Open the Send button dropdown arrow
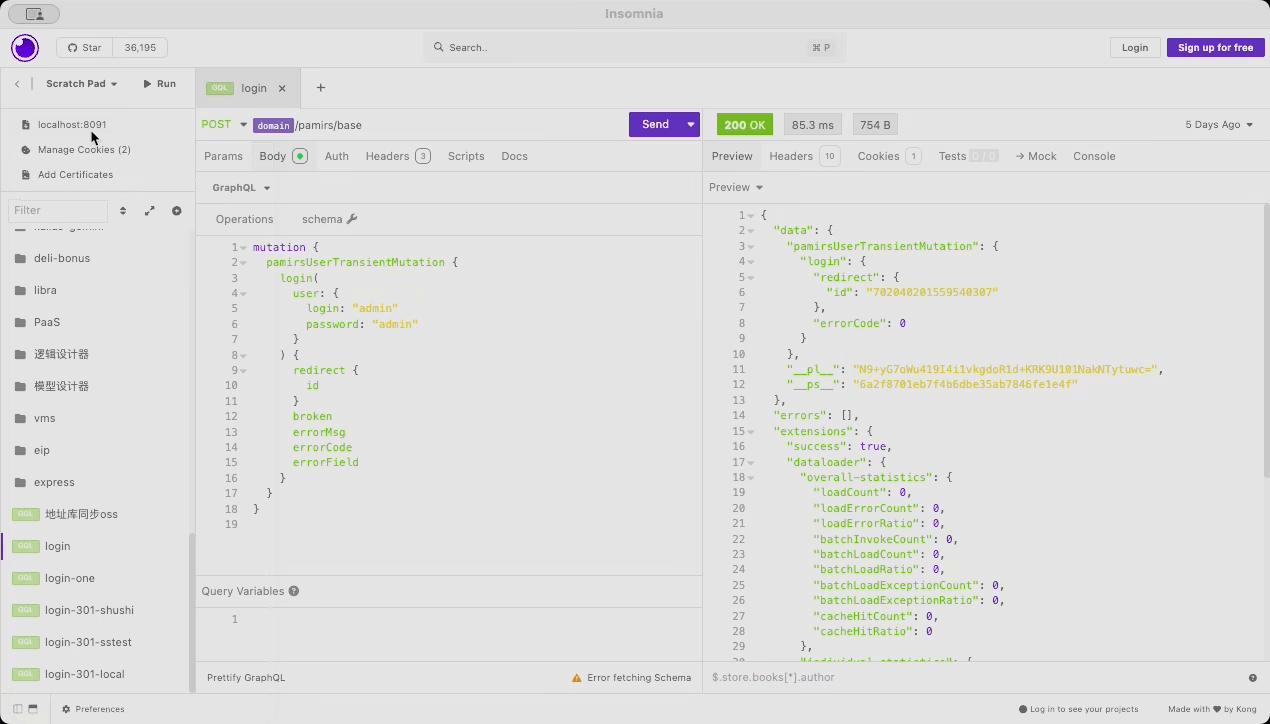The image size is (1270, 724). (x=690, y=125)
